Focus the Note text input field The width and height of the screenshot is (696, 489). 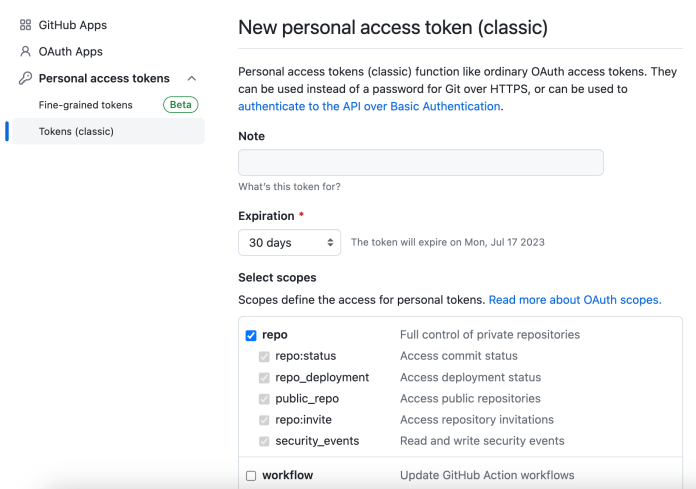click(420, 163)
